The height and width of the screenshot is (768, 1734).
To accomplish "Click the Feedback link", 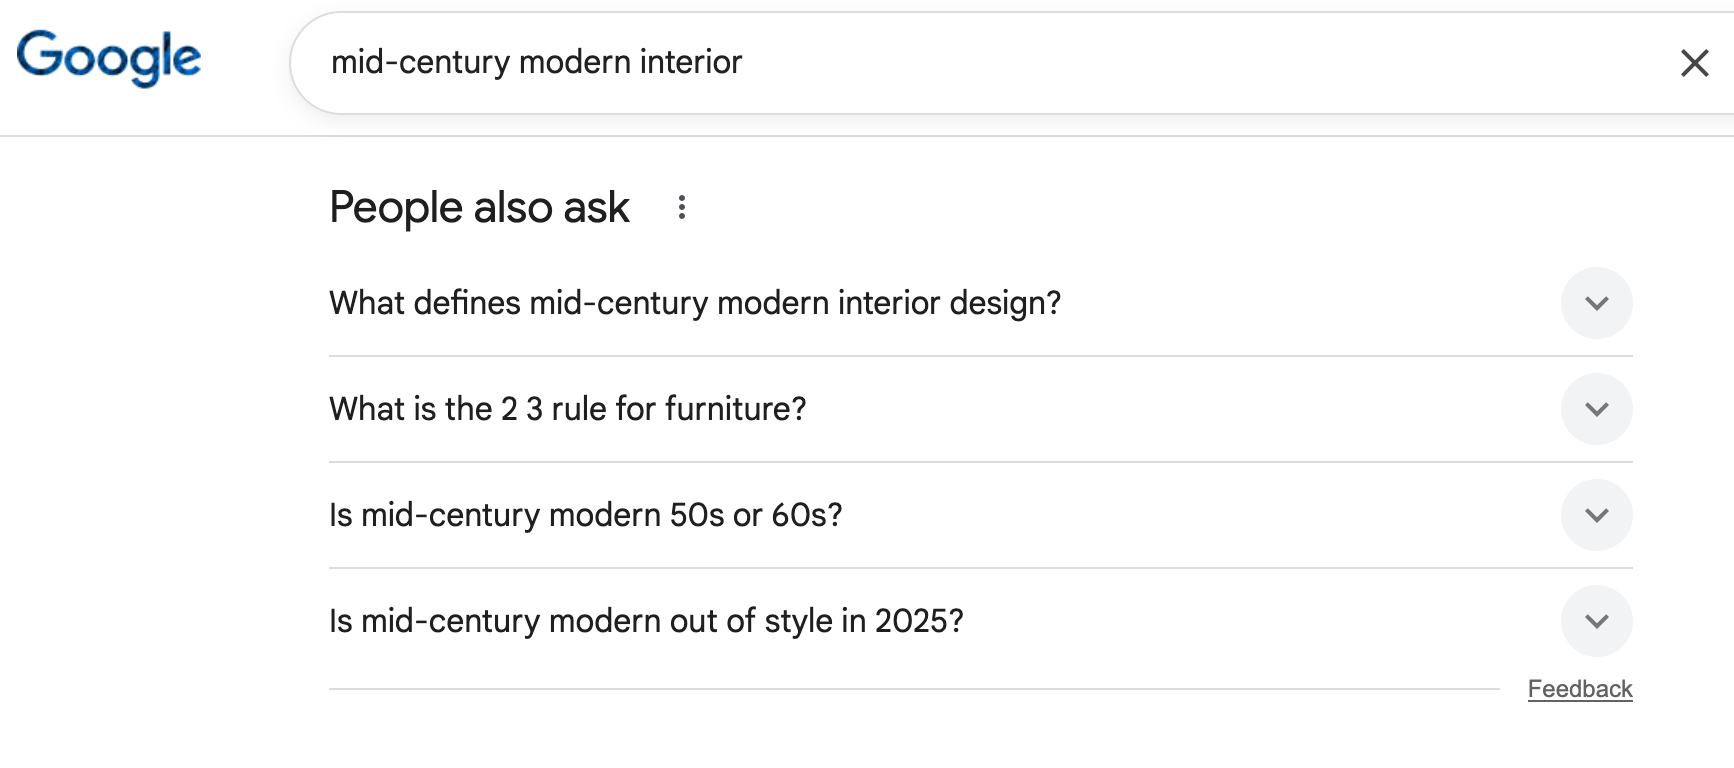I will [1579, 689].
